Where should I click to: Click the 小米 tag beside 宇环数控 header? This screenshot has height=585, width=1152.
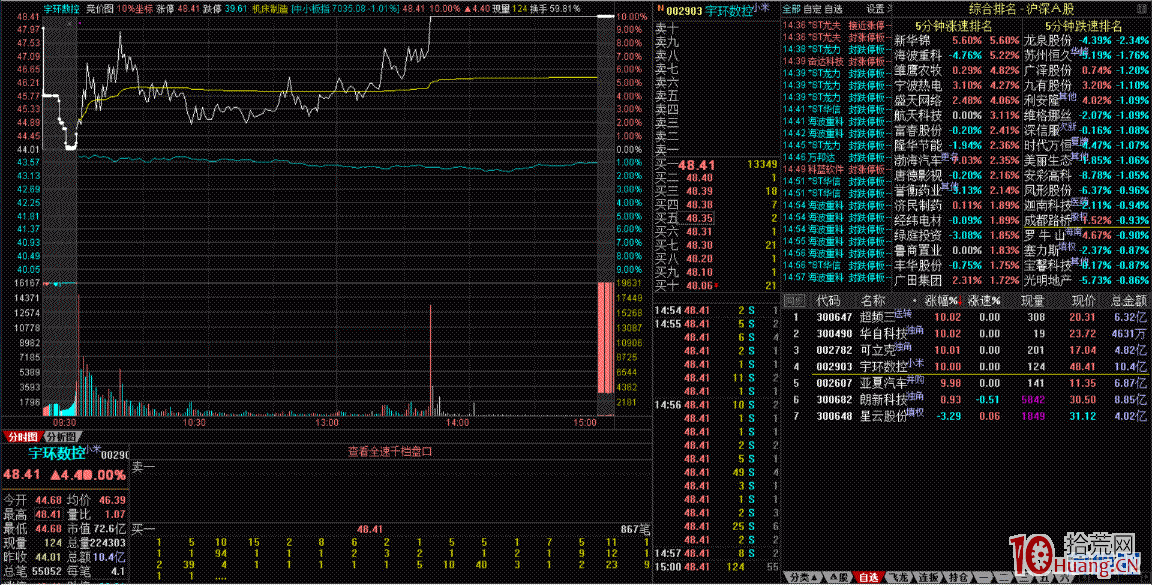click(x=761, y=7)
